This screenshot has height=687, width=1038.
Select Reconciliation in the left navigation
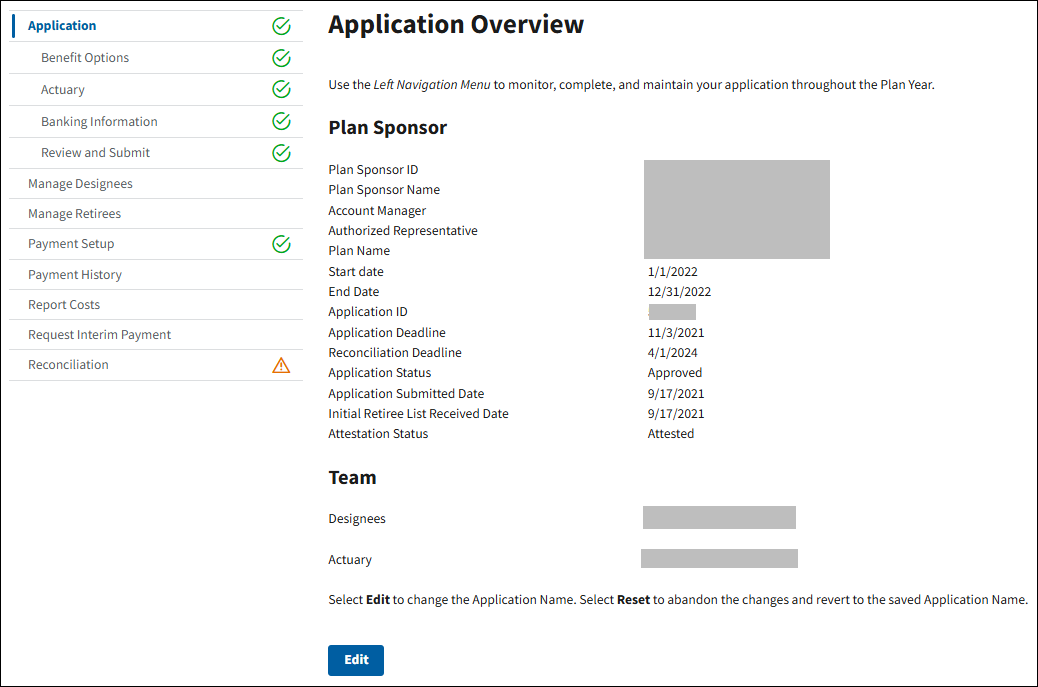68,365
